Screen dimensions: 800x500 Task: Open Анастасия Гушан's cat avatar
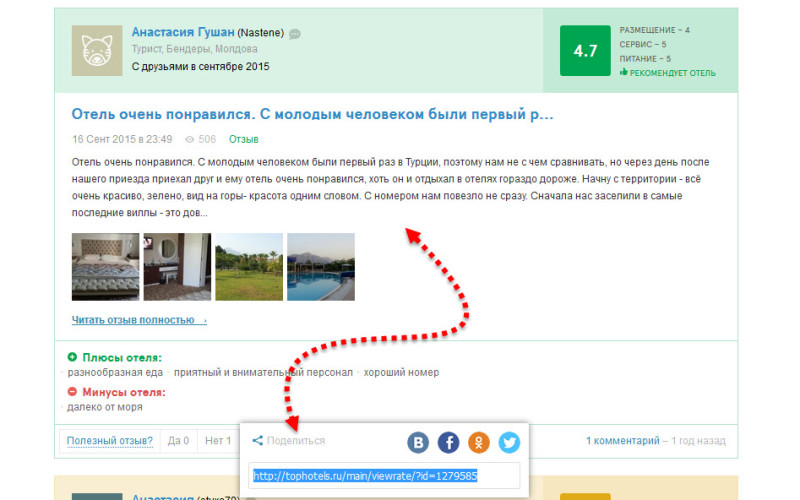(96, 50)
